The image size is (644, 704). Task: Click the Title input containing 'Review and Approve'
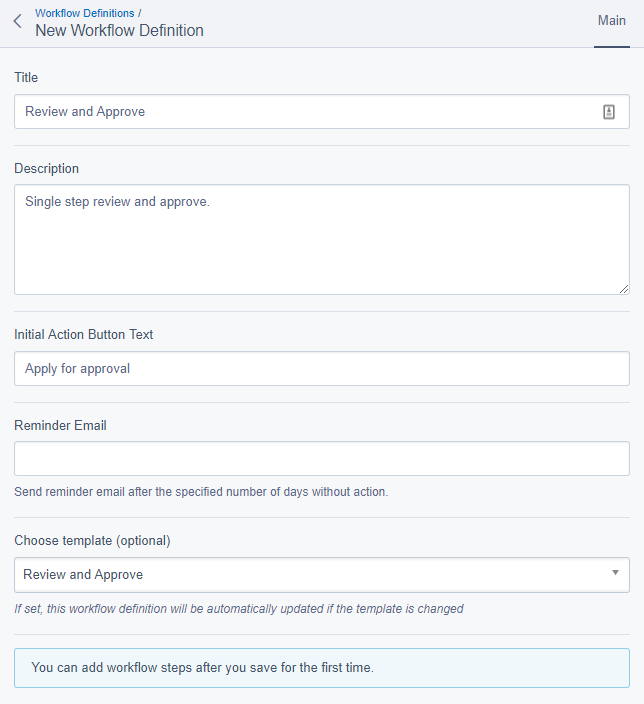pyautogui.click(x=300, y=112)
